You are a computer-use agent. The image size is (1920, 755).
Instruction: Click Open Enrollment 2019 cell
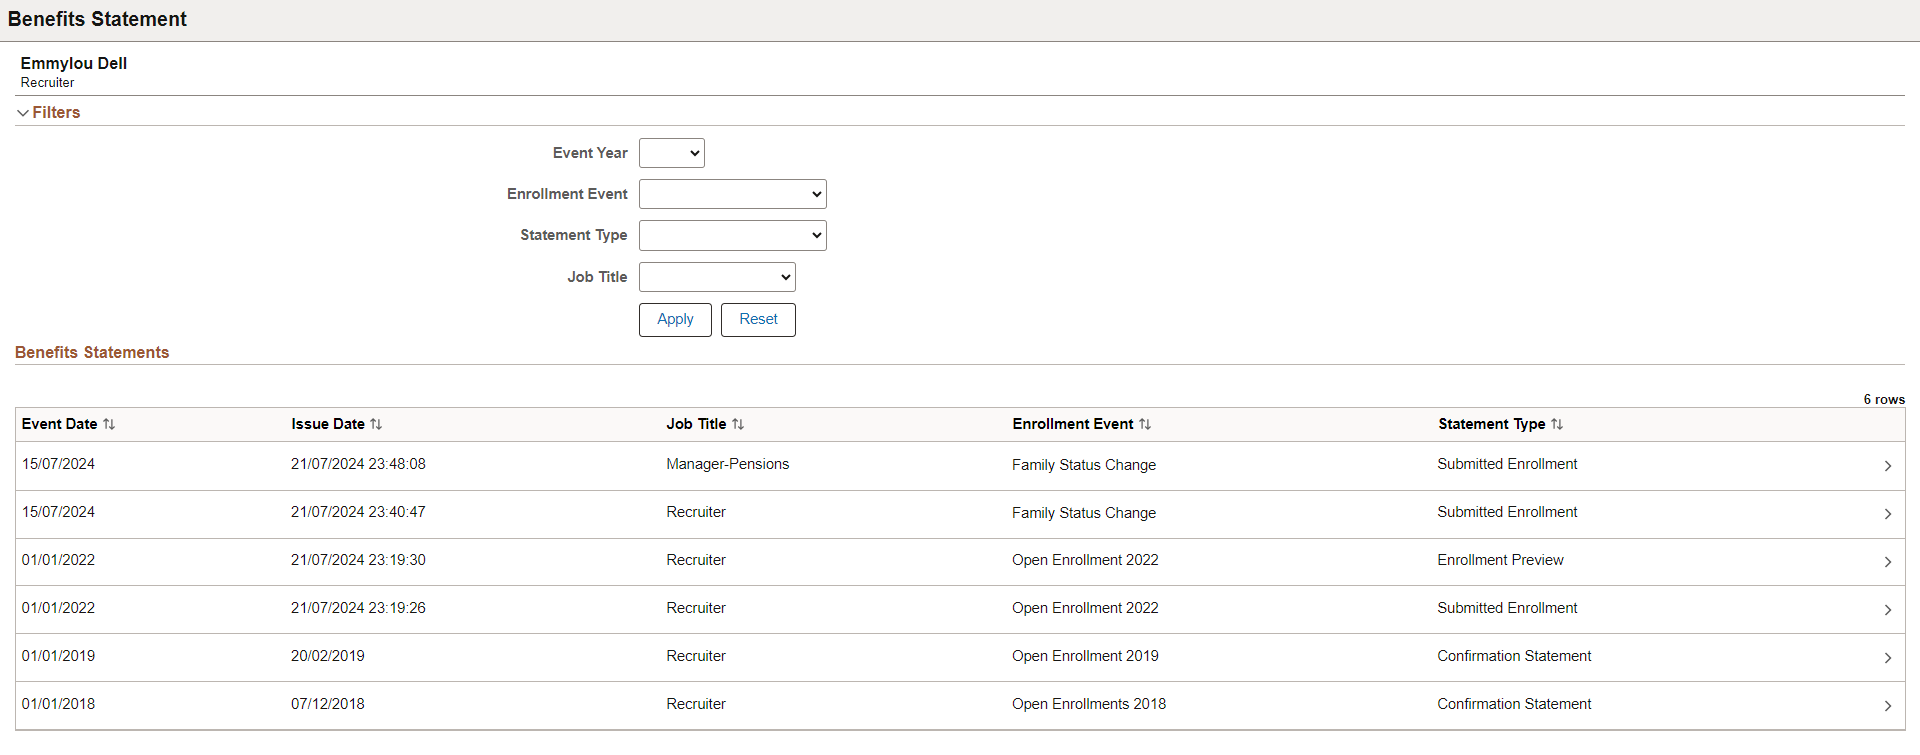tap(1085, 656)
